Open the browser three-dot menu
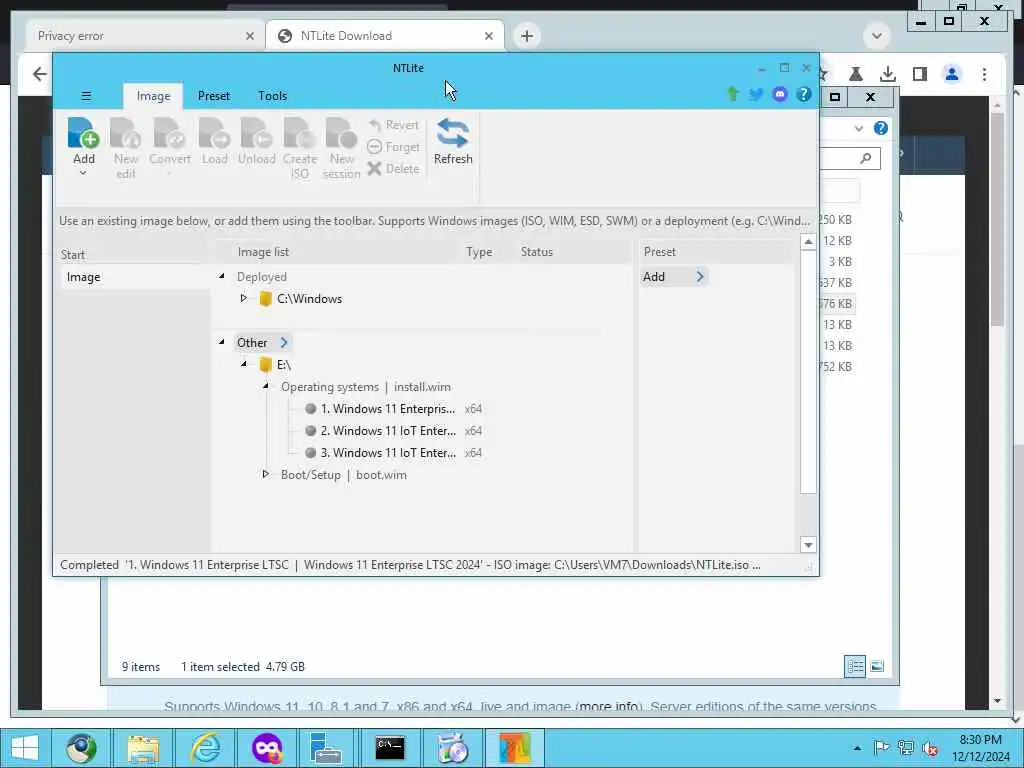Viewport: 1024px width, 768px height. (x=984, y=74)
